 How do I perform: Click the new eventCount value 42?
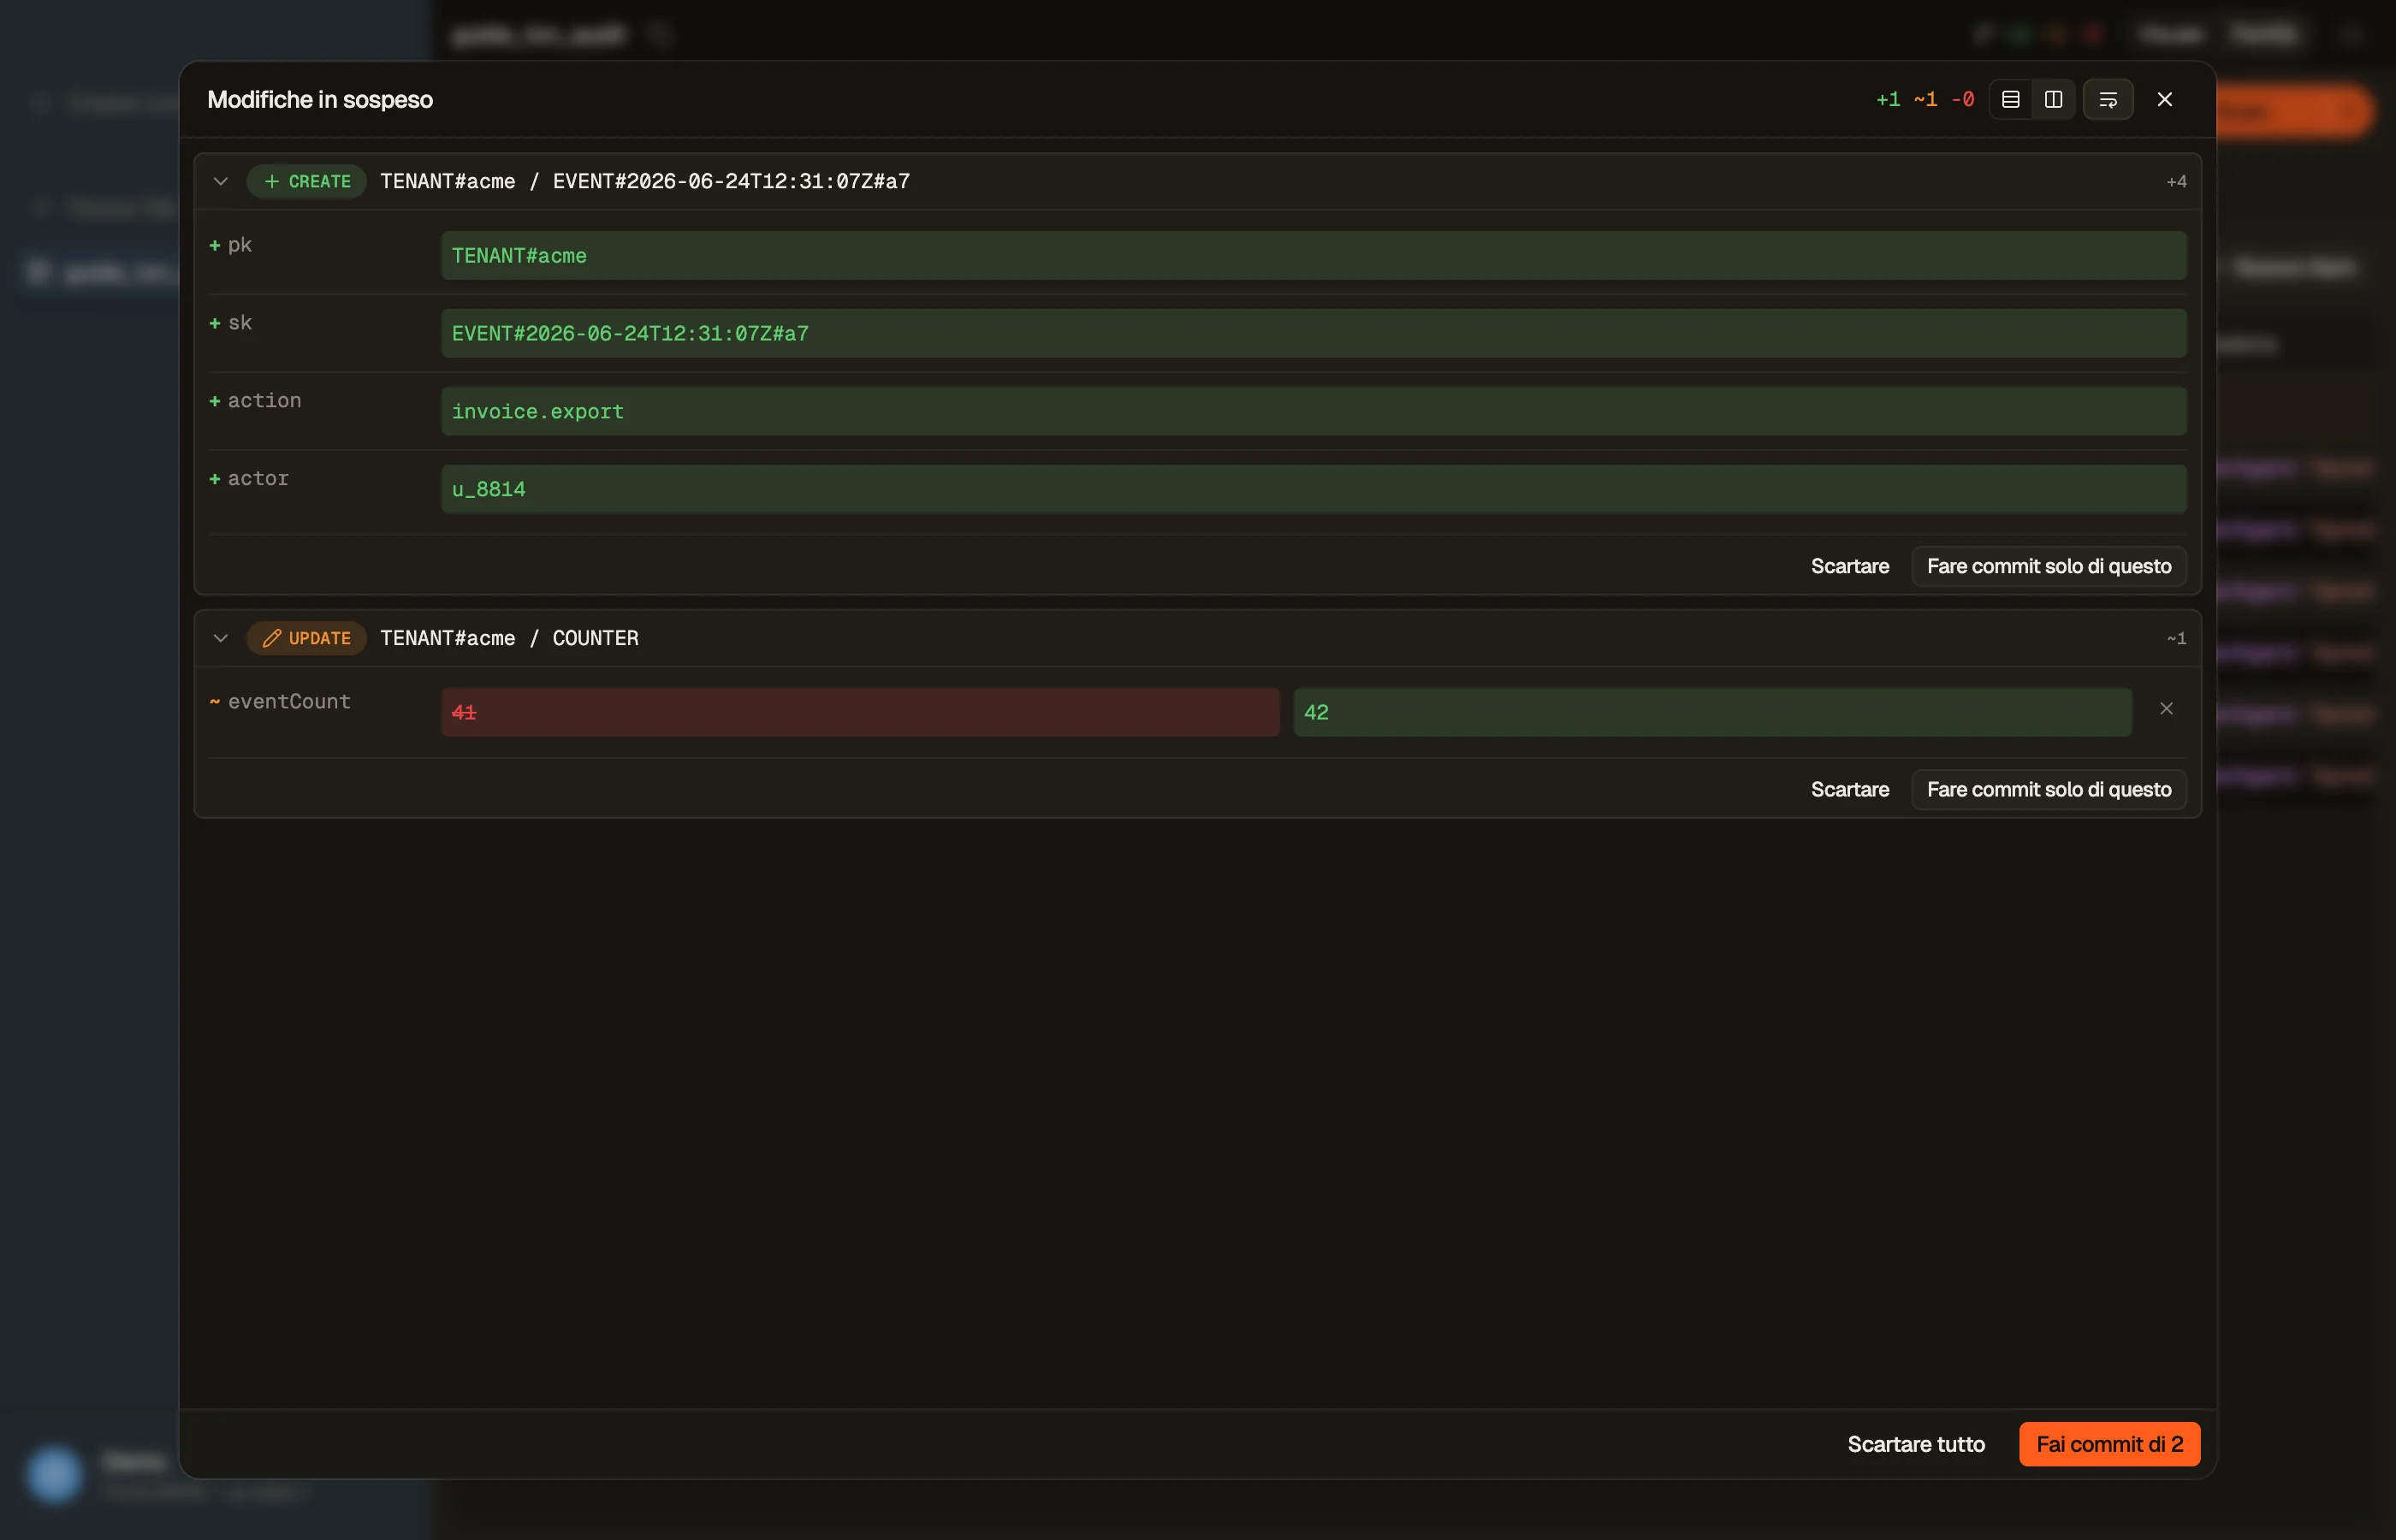point(1712,712)
